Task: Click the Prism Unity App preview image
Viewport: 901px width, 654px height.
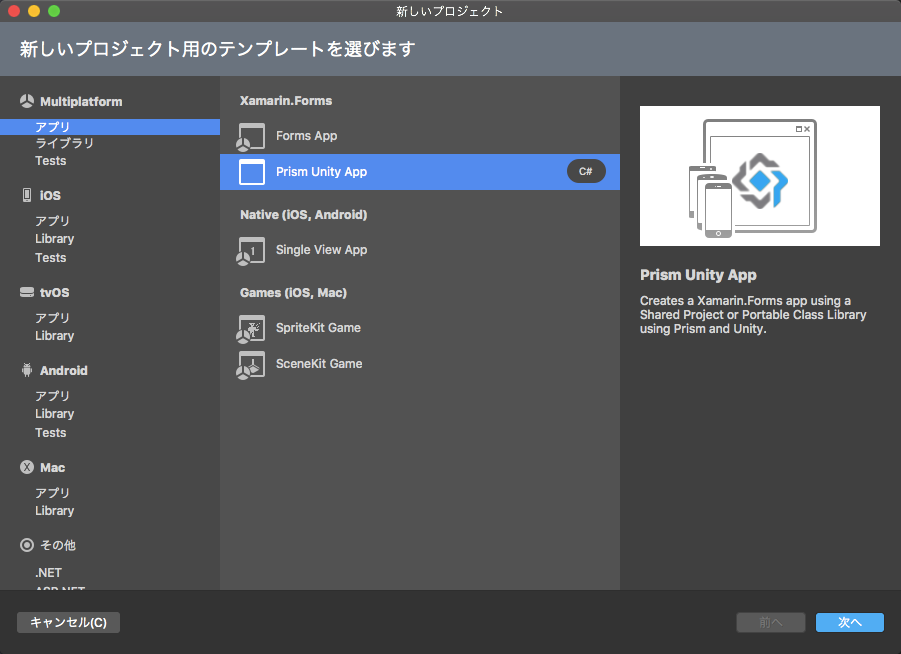Action: tap(760, 176)
